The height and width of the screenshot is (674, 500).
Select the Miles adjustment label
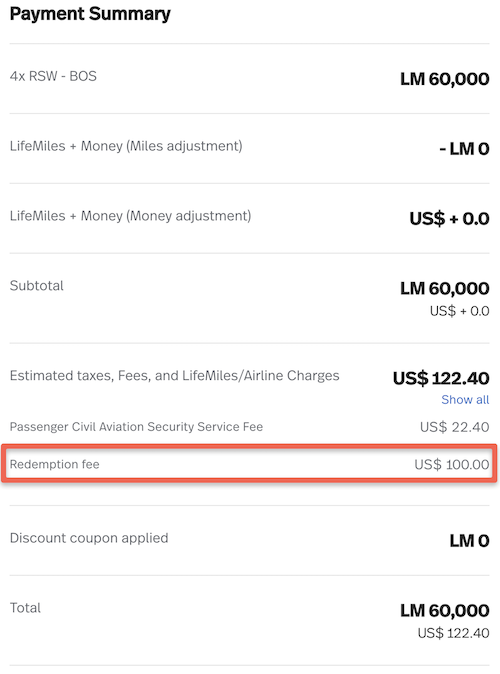coord(126,146)
